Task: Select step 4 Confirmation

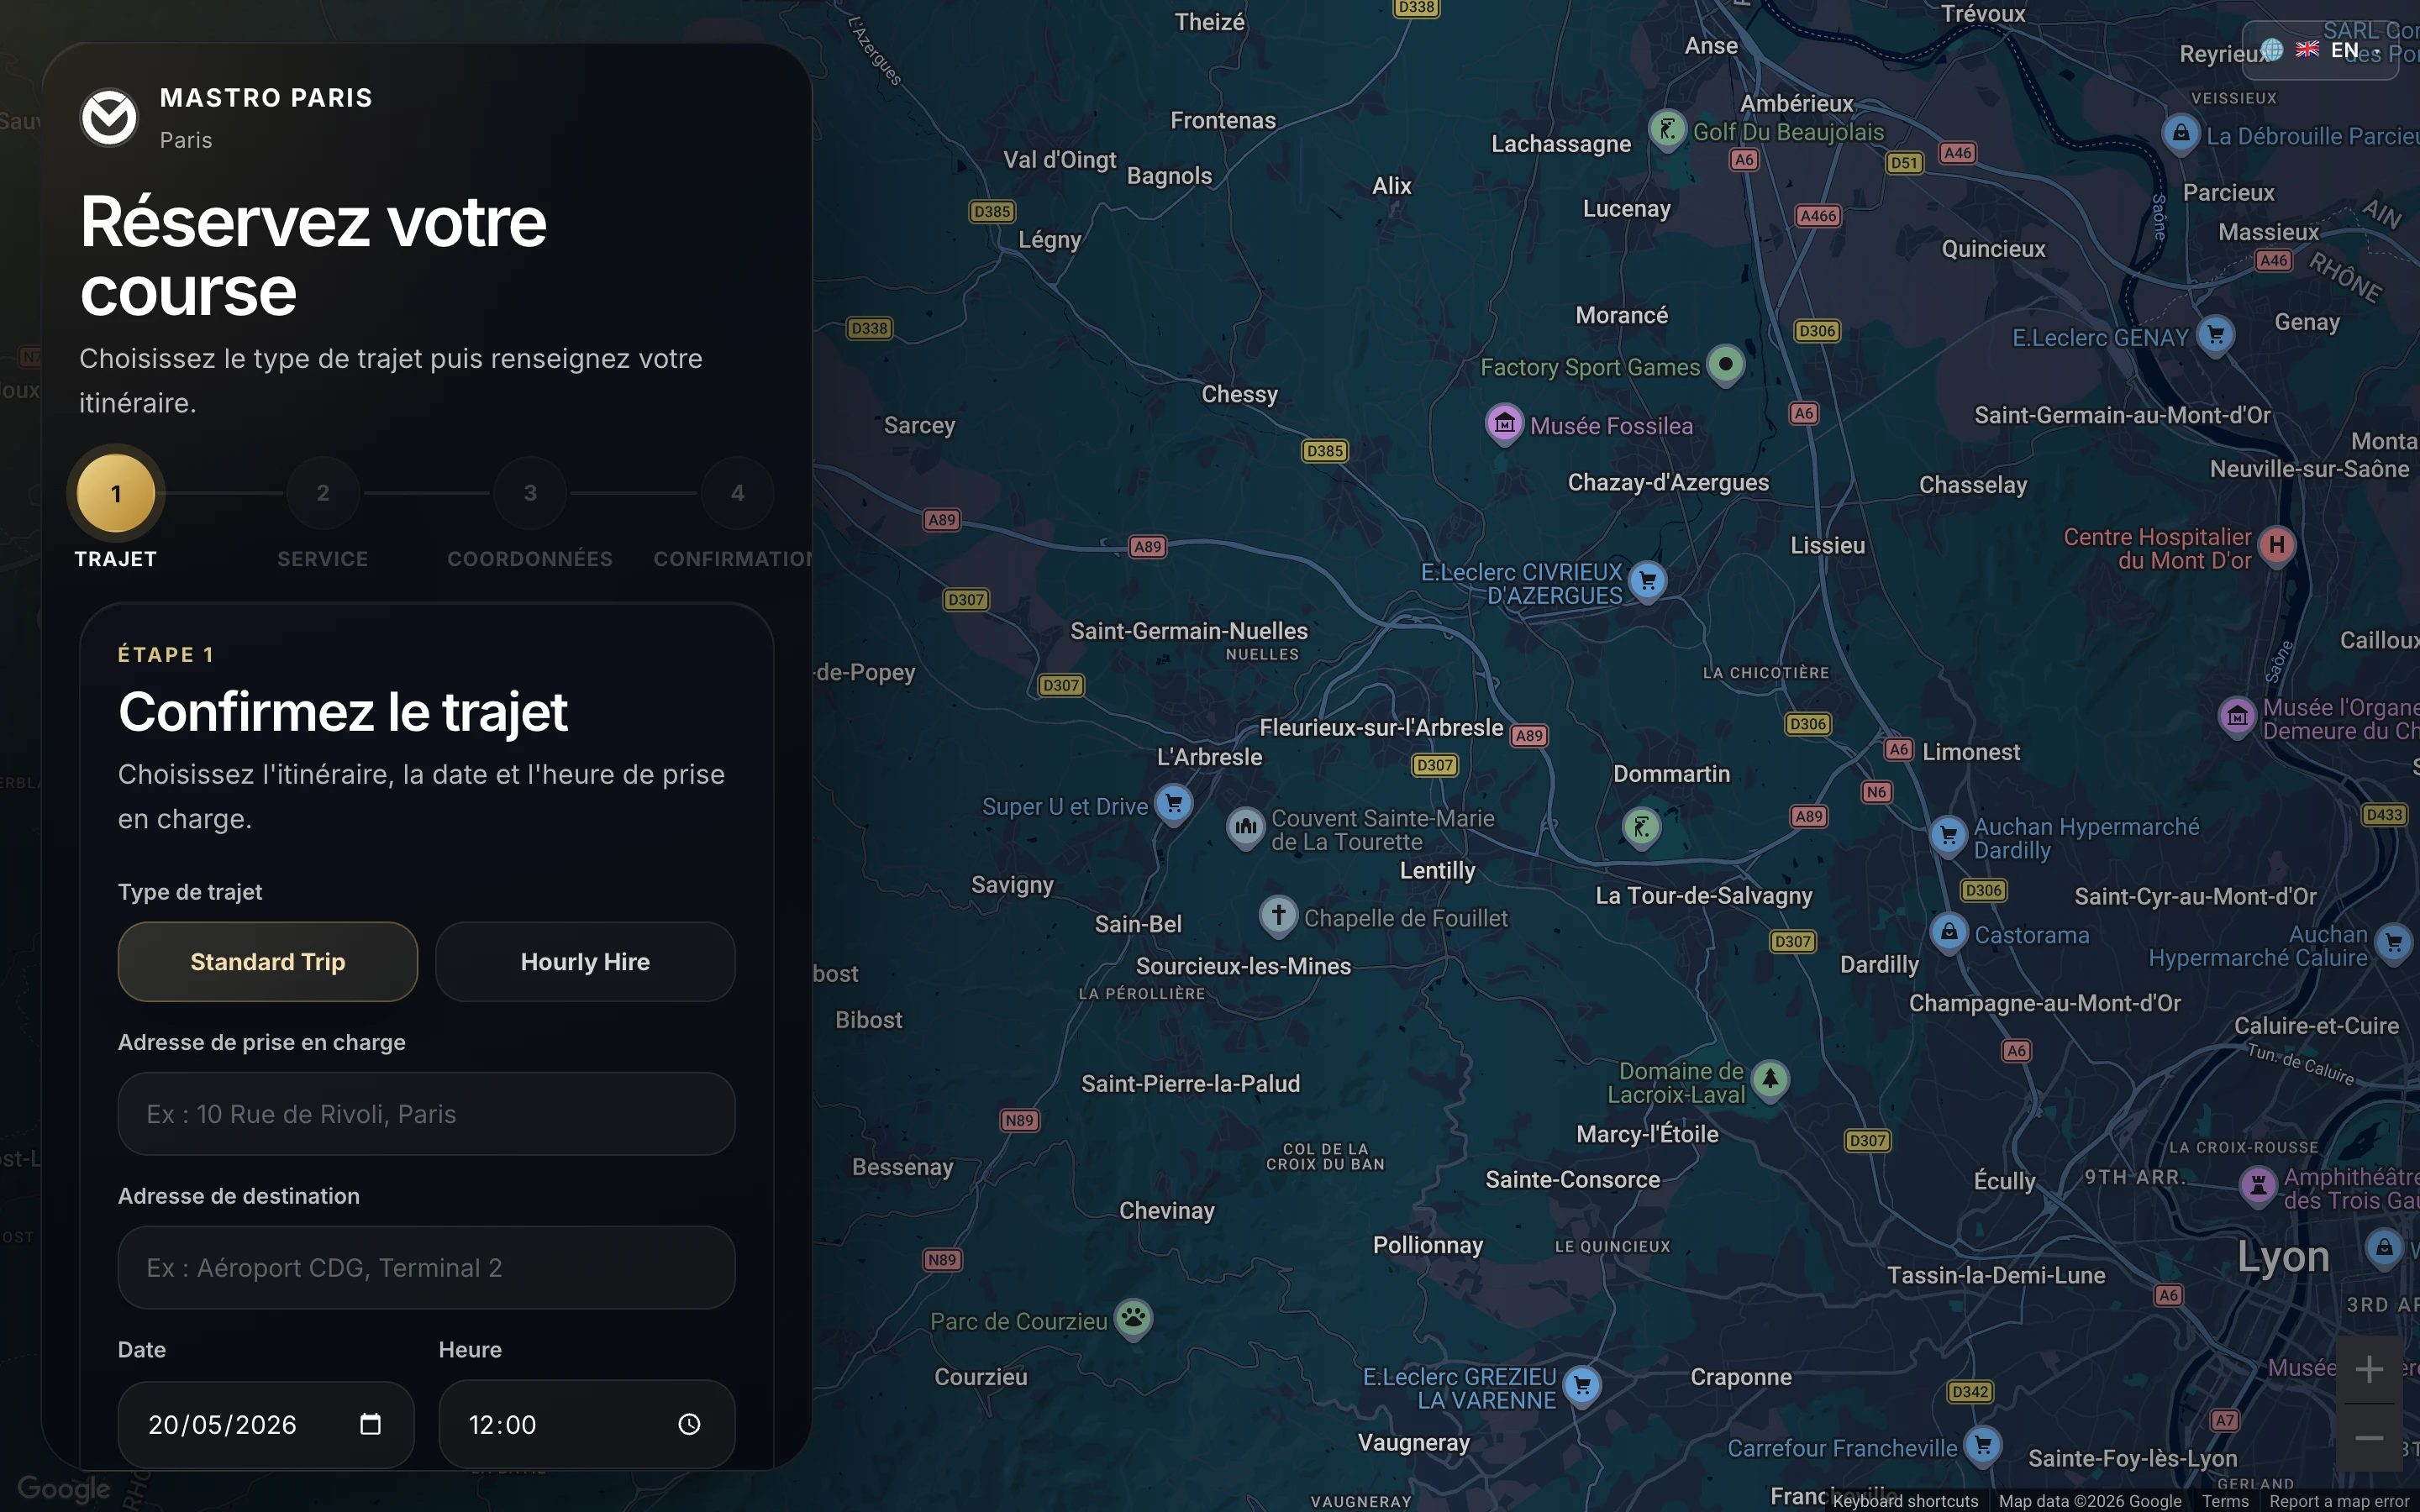Action: [737, 493]
